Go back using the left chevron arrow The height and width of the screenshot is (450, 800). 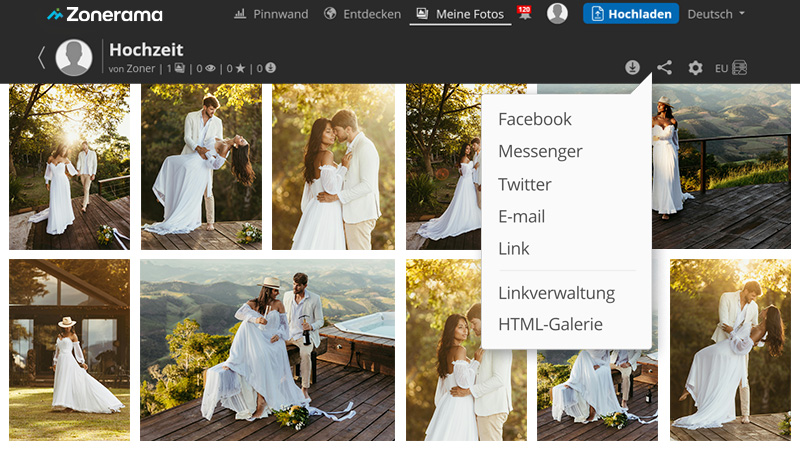click(x=41, y=58)
